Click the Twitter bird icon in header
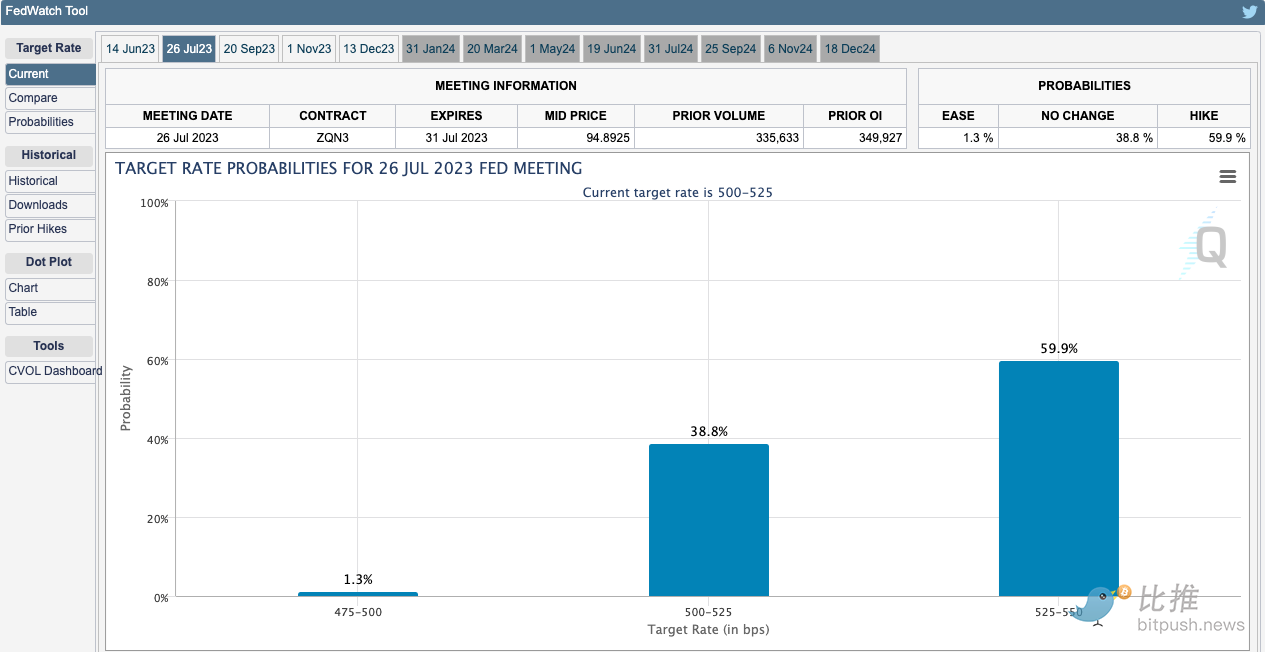 [1249, 12]
